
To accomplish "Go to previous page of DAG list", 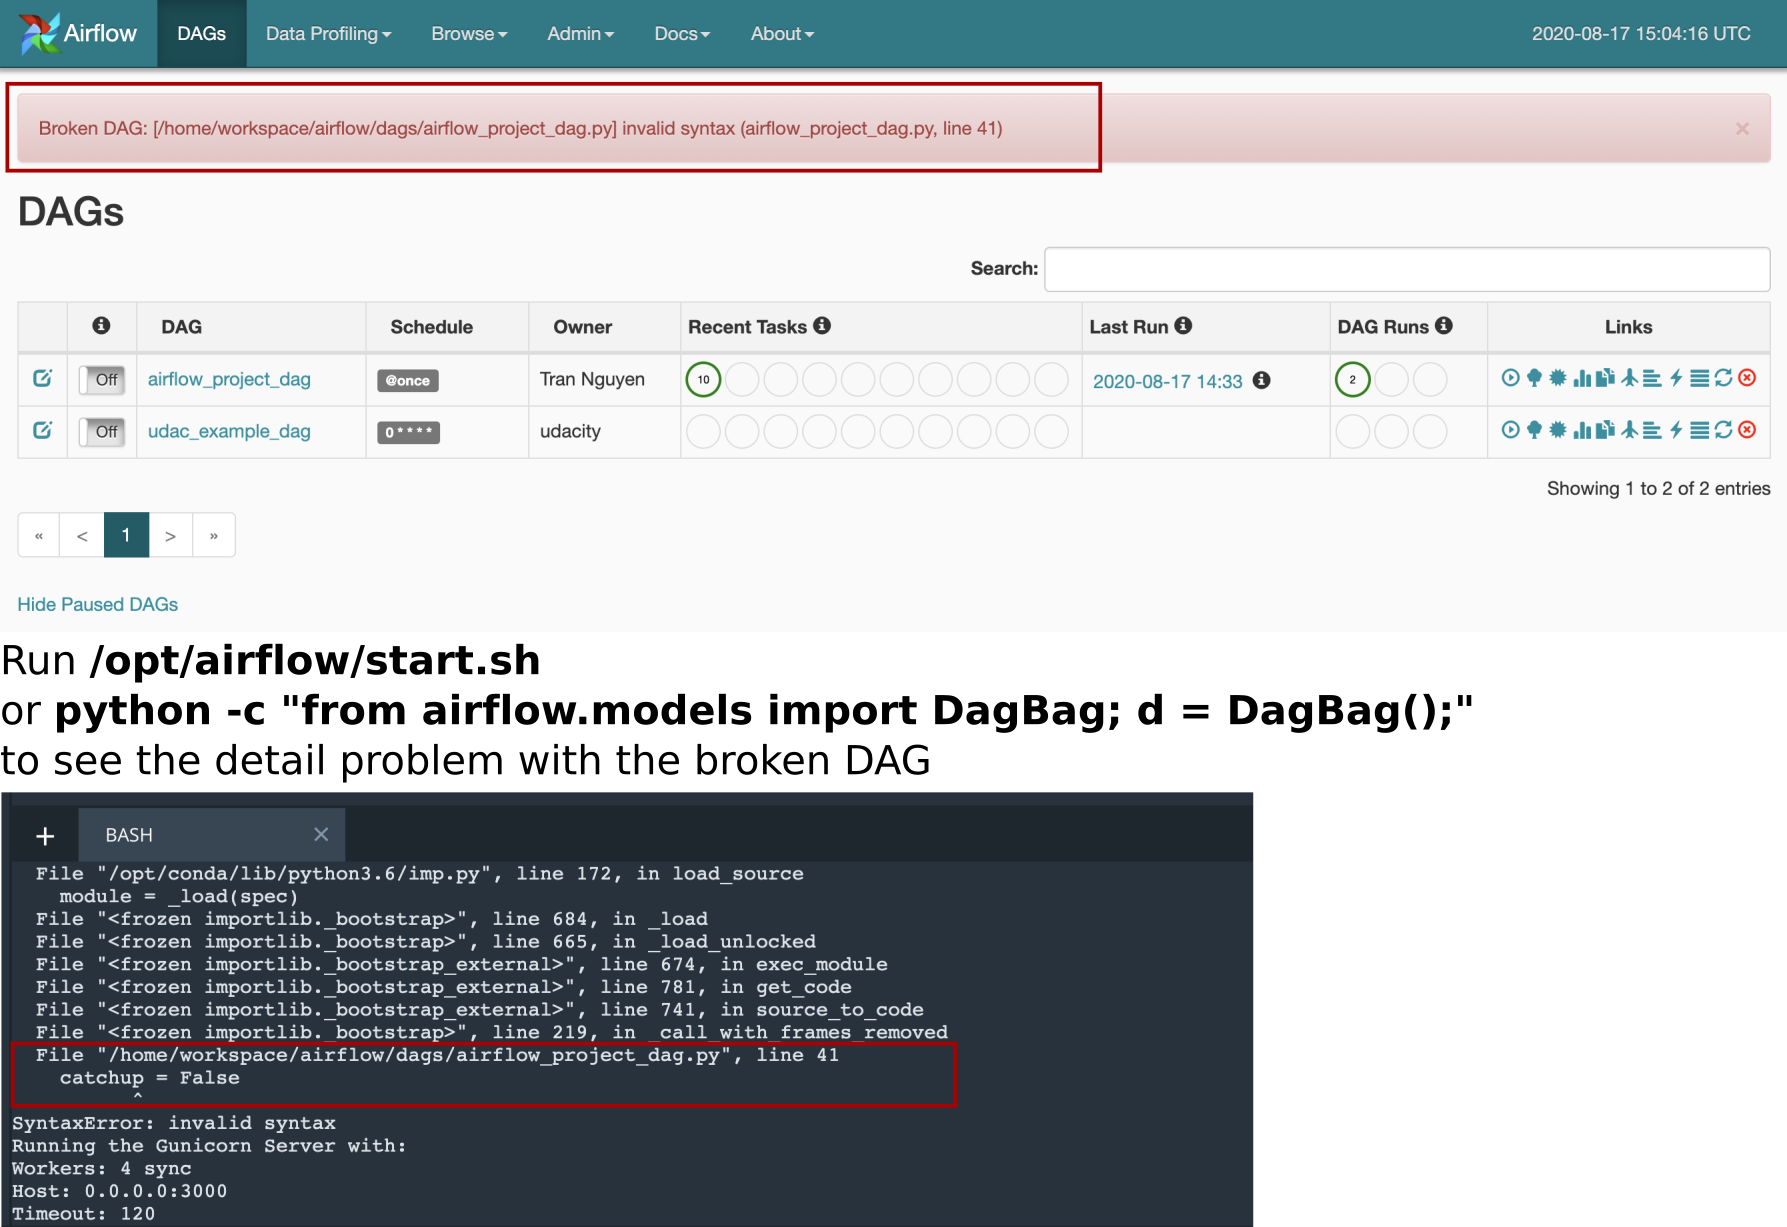I will [82, 535].
